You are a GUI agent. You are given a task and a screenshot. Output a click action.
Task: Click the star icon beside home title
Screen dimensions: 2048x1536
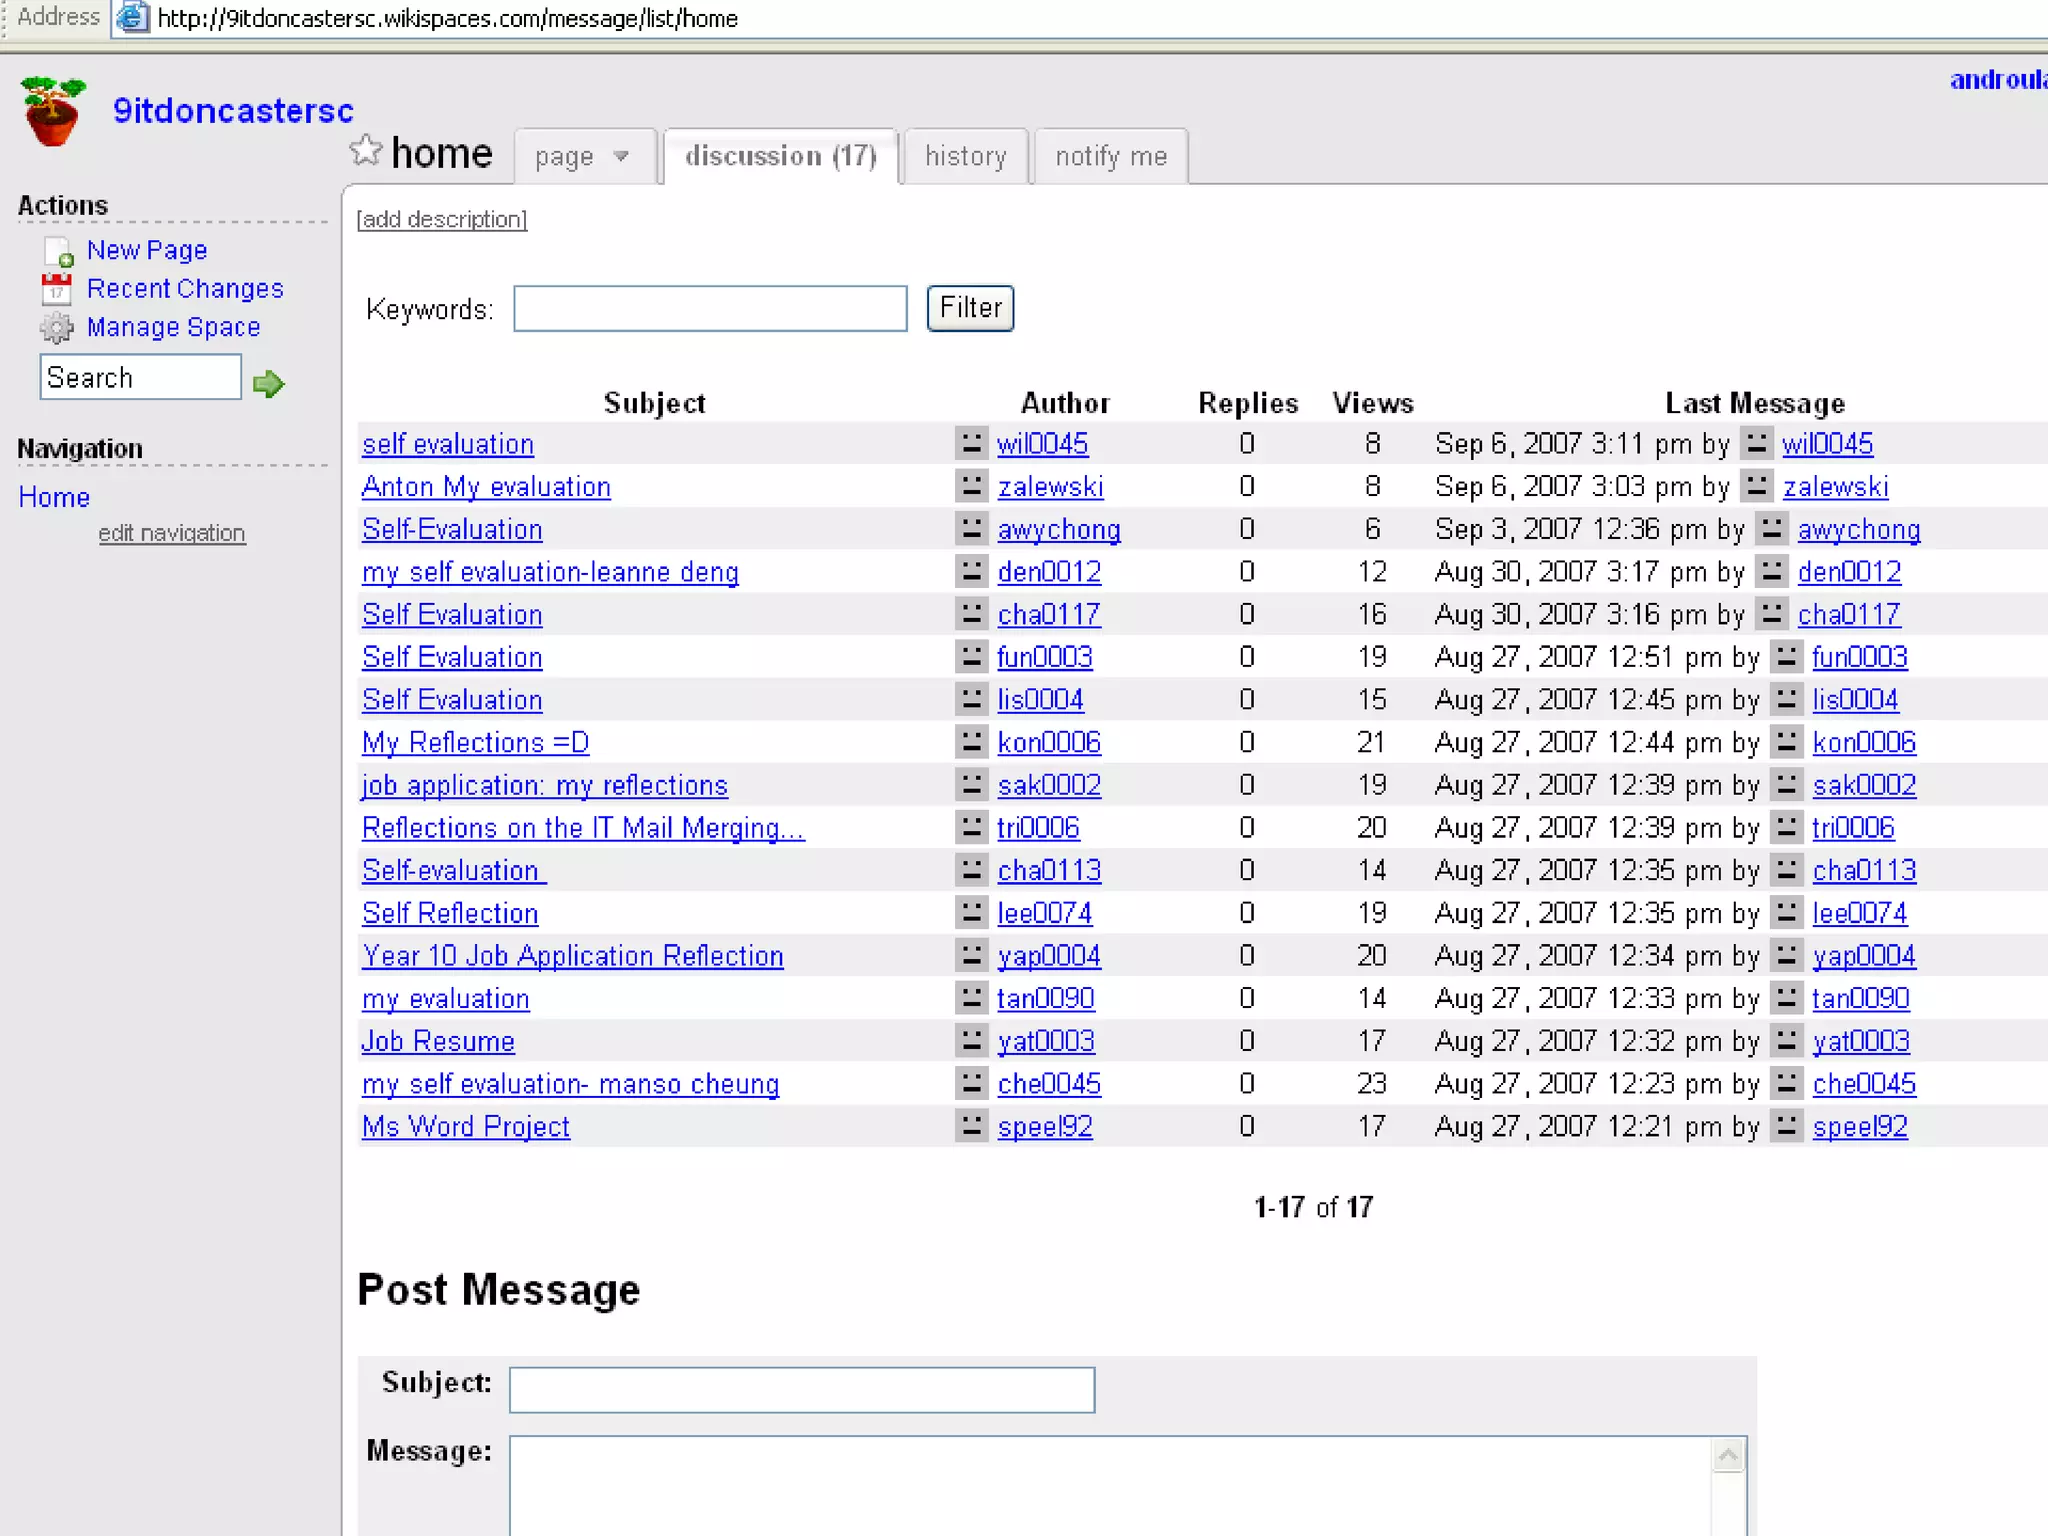click(366, 151)
